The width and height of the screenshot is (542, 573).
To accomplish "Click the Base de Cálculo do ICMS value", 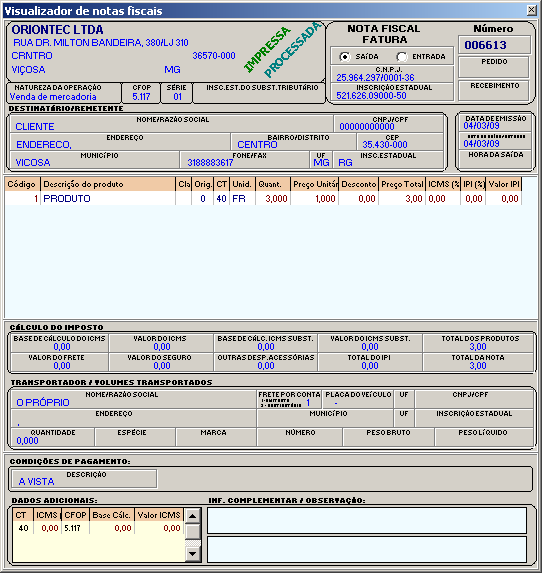I will (x=62, y=346).
